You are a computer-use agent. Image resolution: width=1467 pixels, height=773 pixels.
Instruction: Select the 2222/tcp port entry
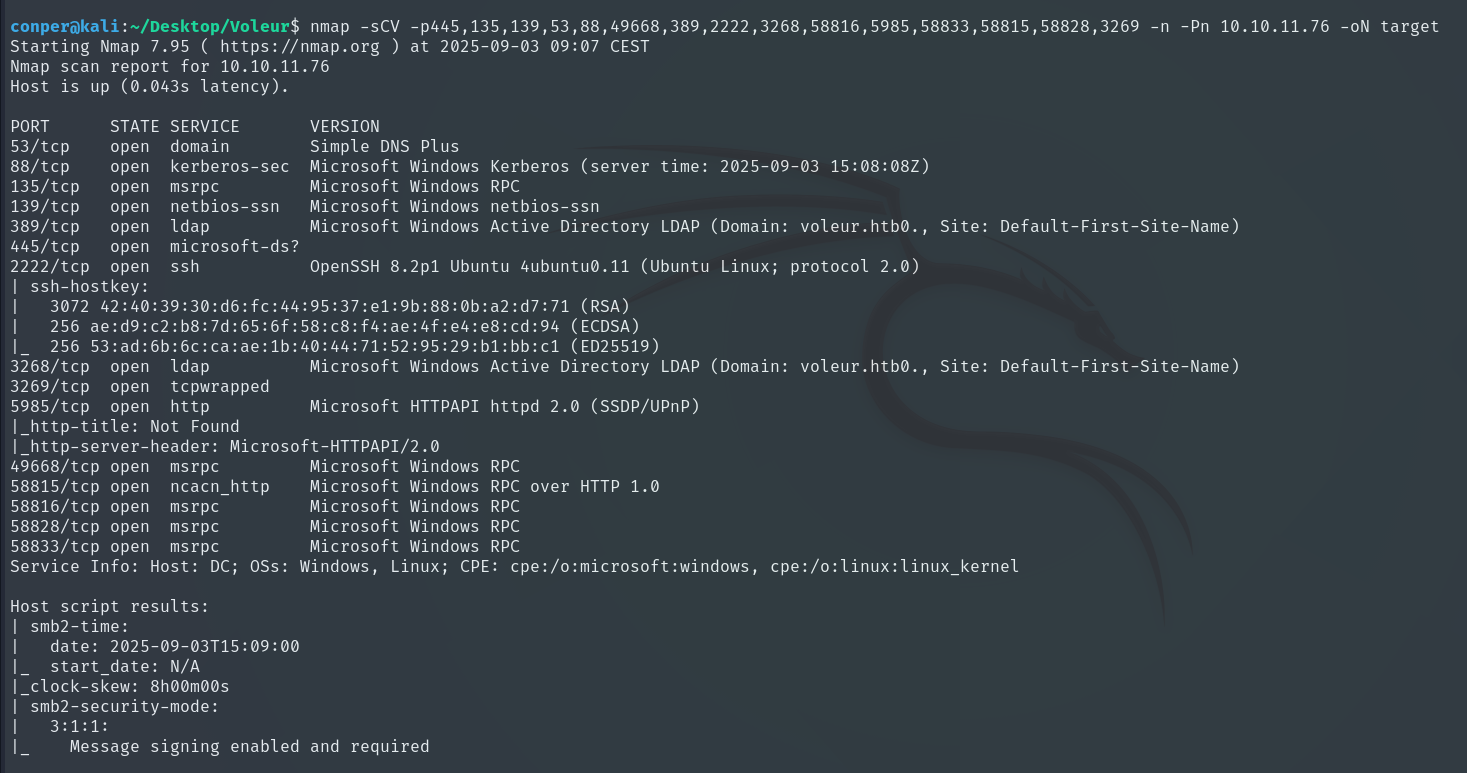pos(50,266)
